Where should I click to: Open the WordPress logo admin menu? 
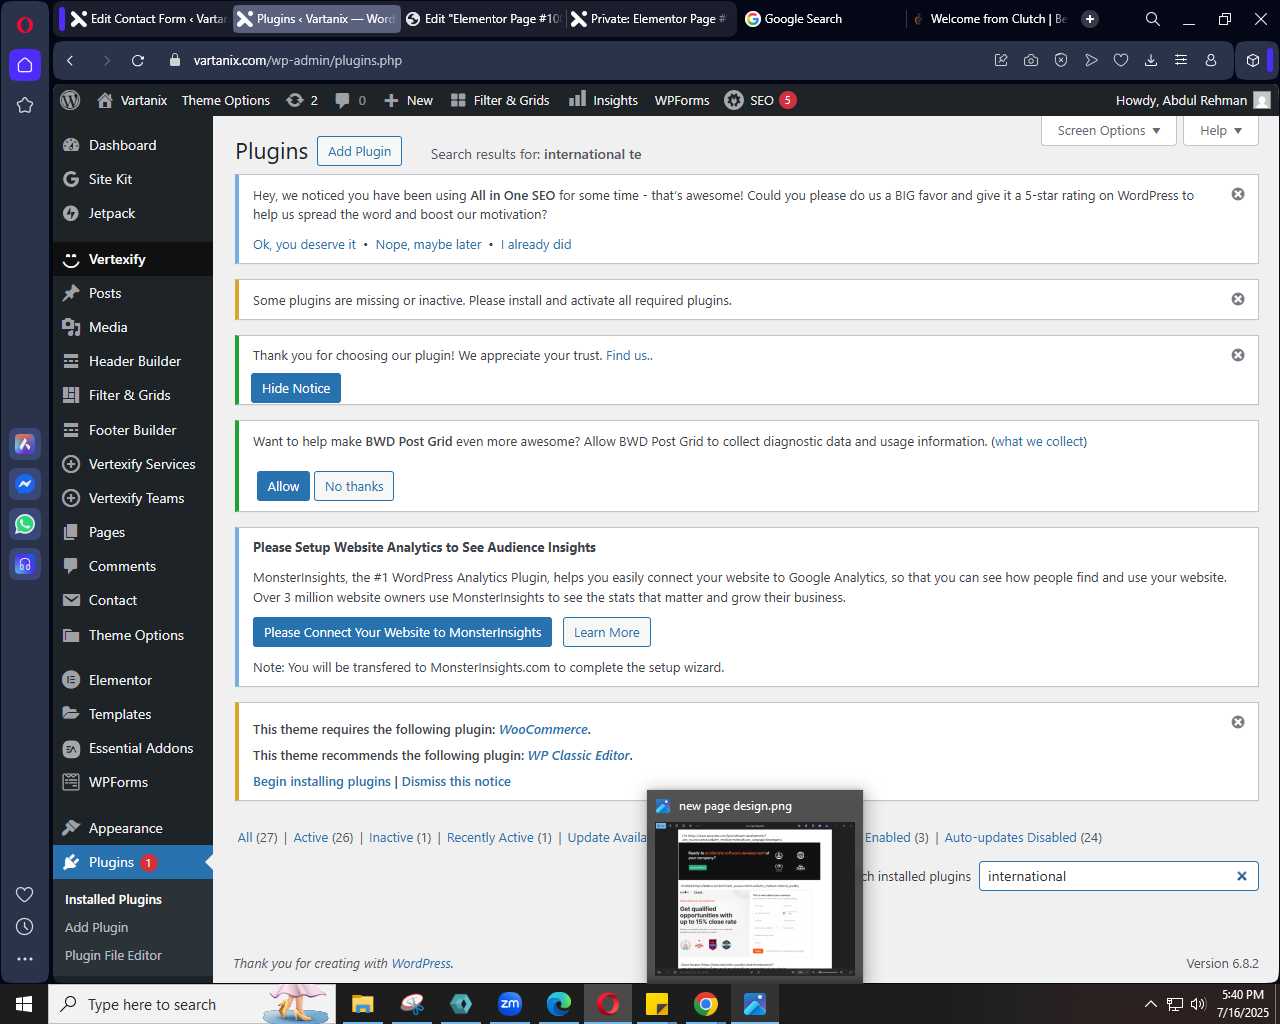[x=70, y=100]
